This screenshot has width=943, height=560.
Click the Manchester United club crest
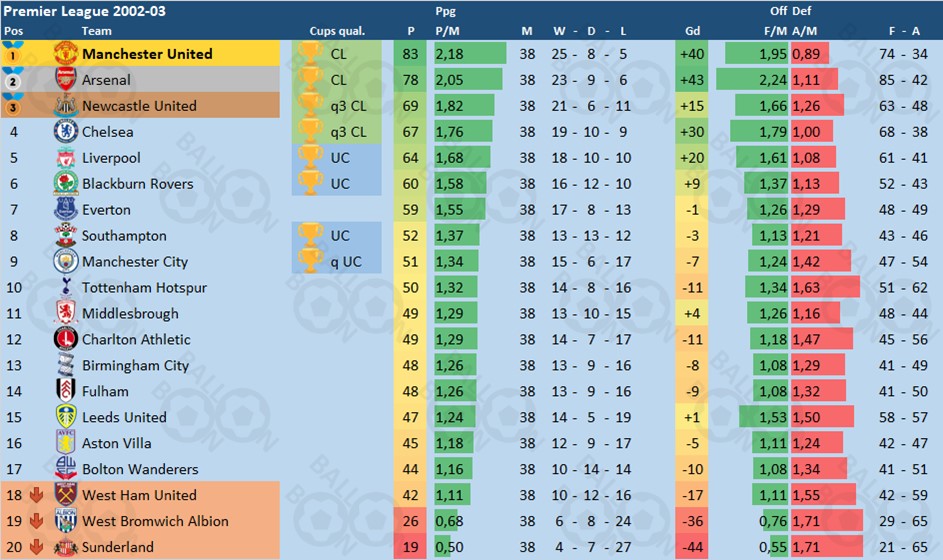[65, 54]
